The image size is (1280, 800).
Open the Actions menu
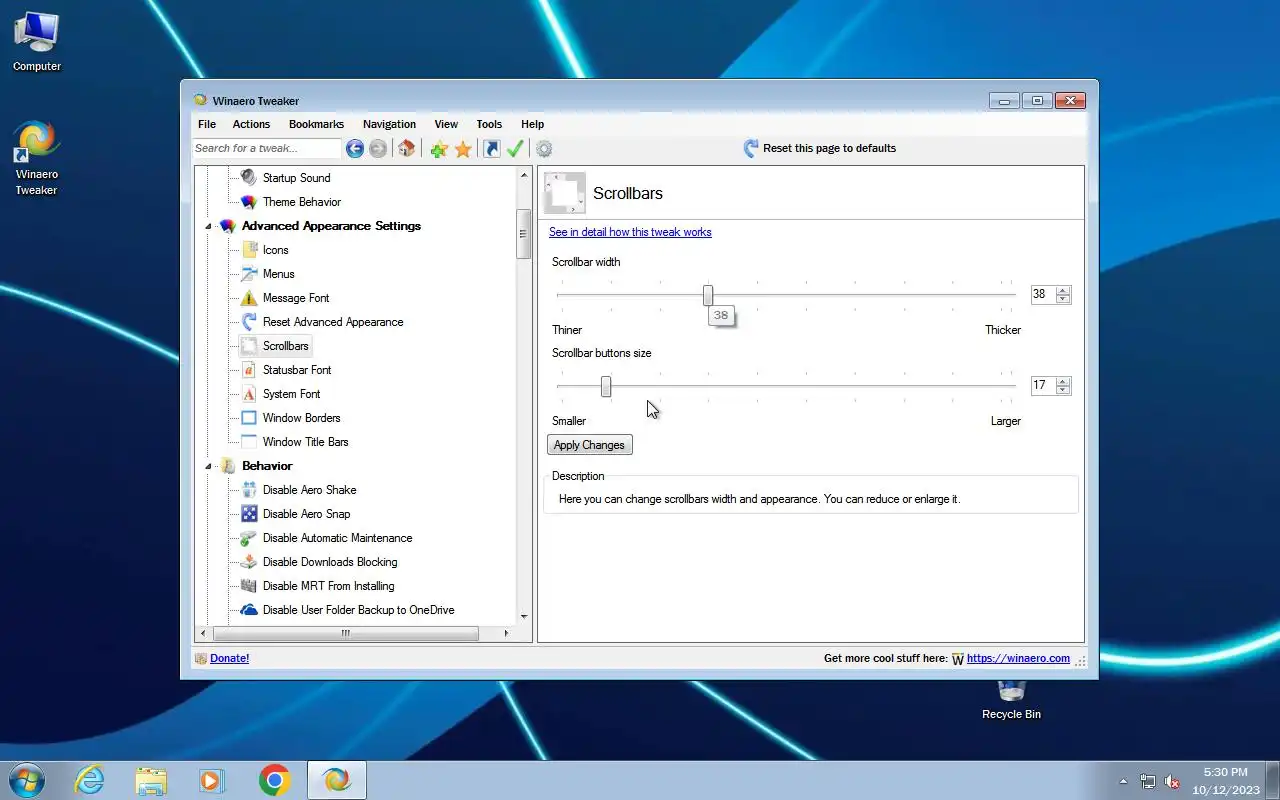tap(251, 124)
